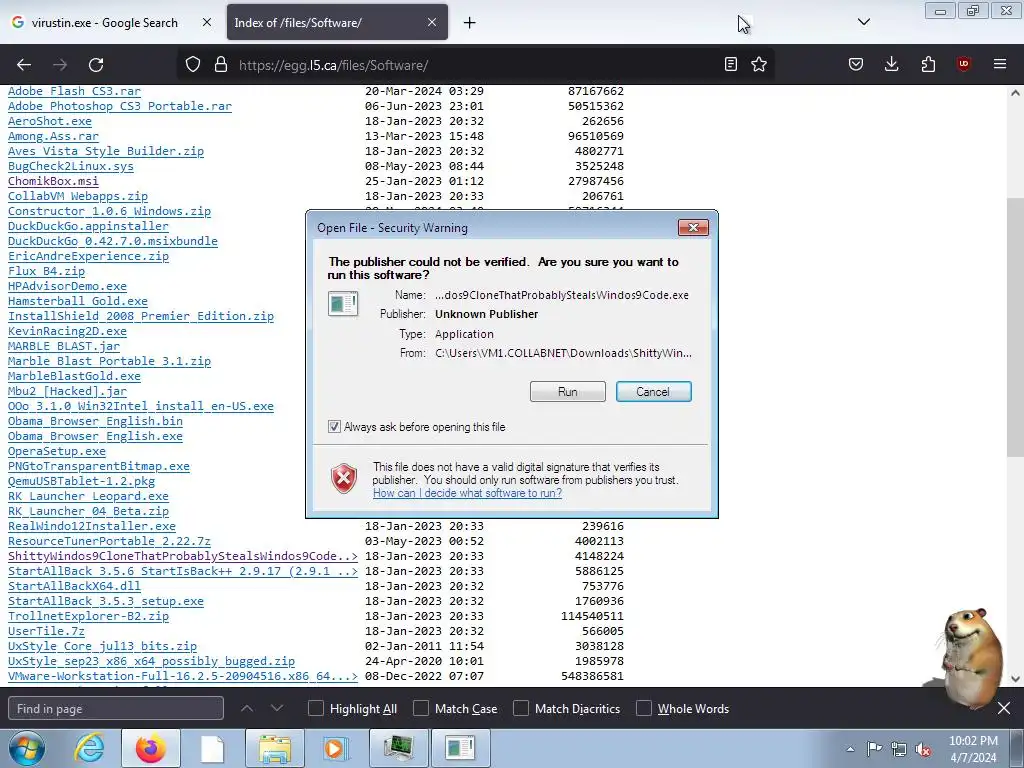Open the muted volume tray icon

coord(923,749)
